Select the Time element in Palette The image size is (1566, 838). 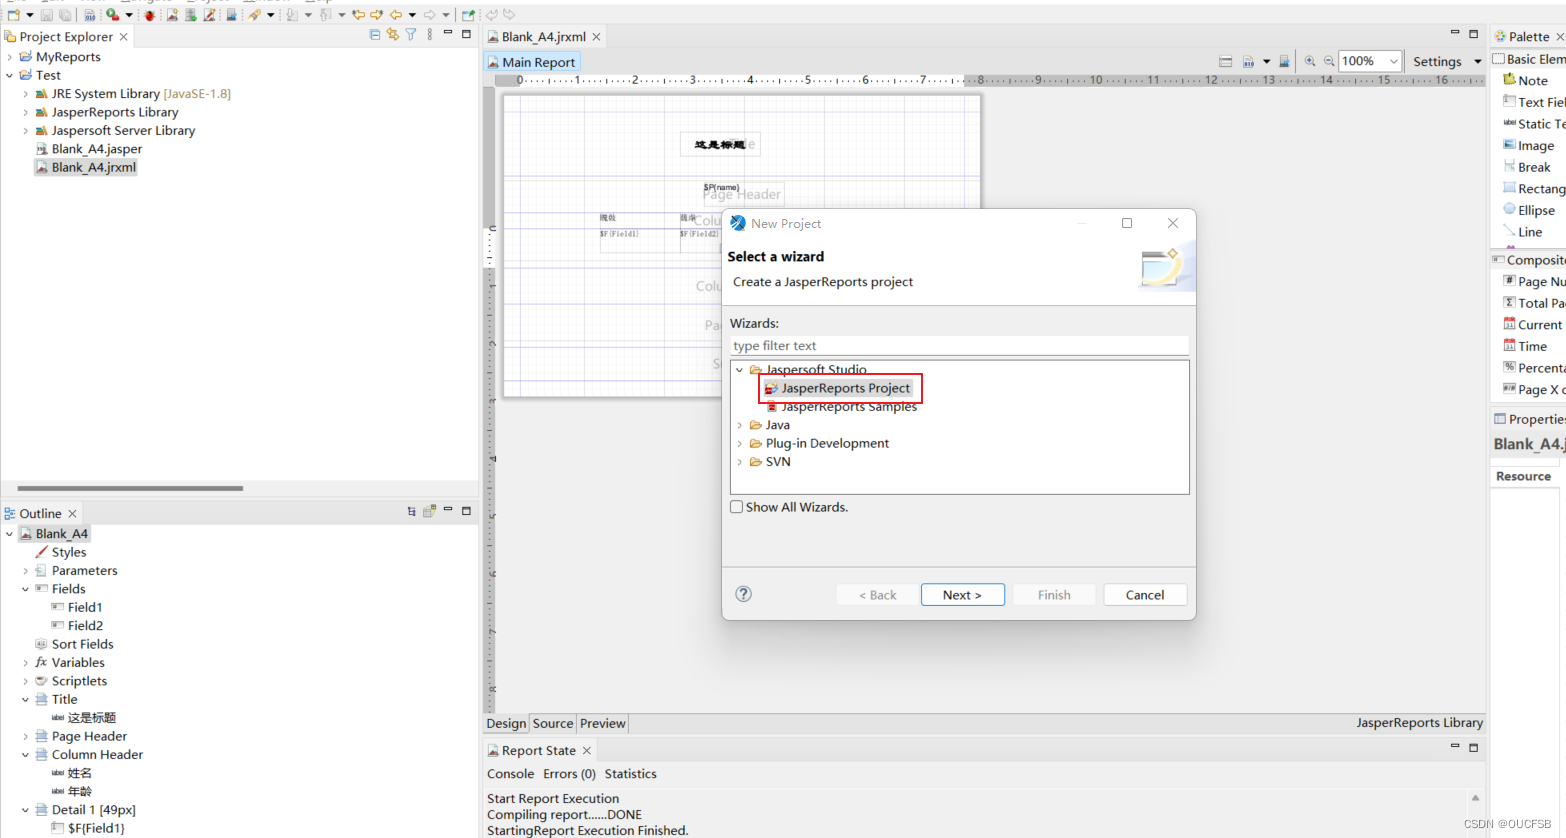(1525, 346)
